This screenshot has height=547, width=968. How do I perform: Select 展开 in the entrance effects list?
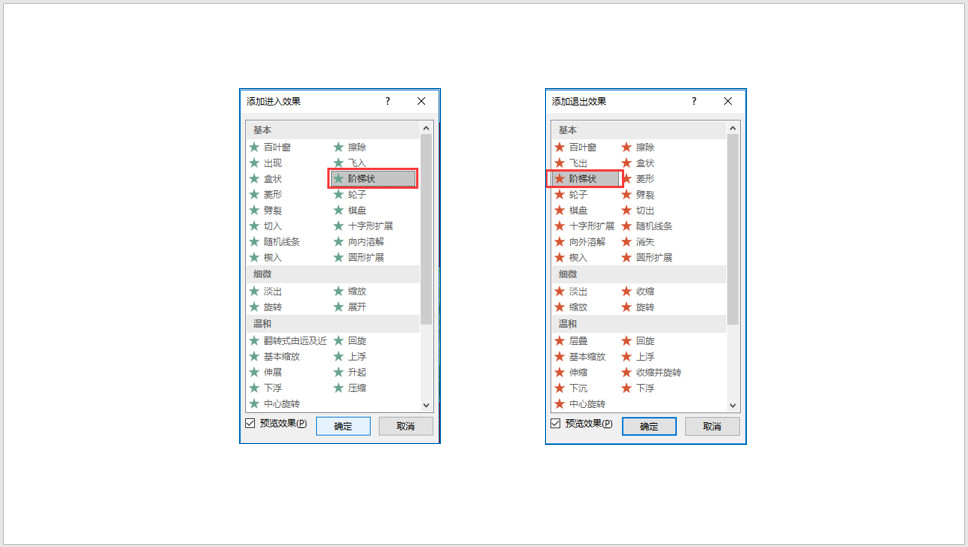click(357, 307)
